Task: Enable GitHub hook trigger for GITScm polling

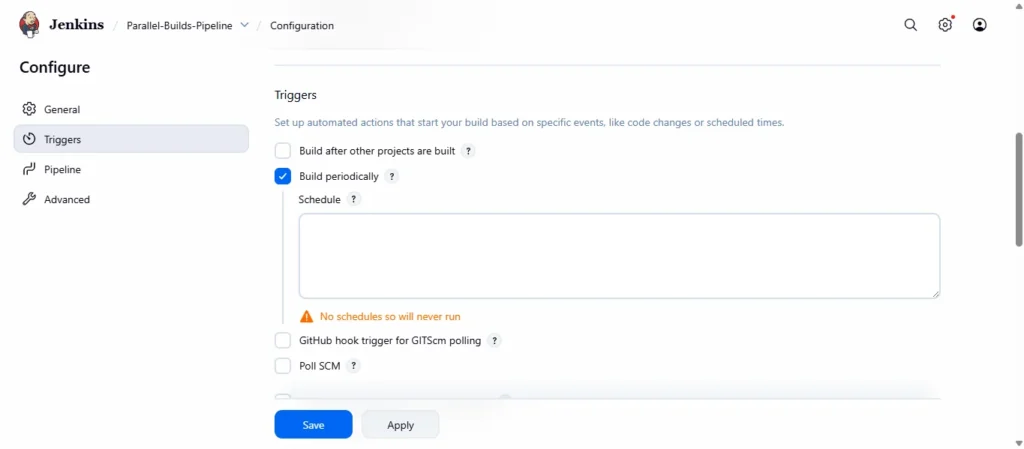Action: coord(283,341)
